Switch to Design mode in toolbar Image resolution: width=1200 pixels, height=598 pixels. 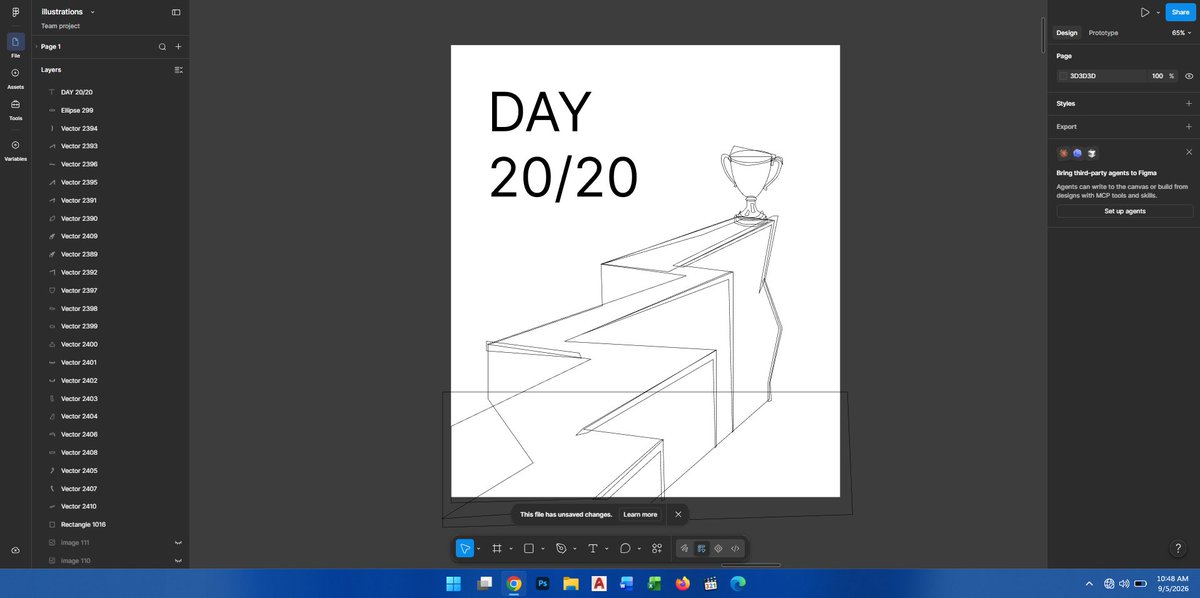(x=702, y=548)
